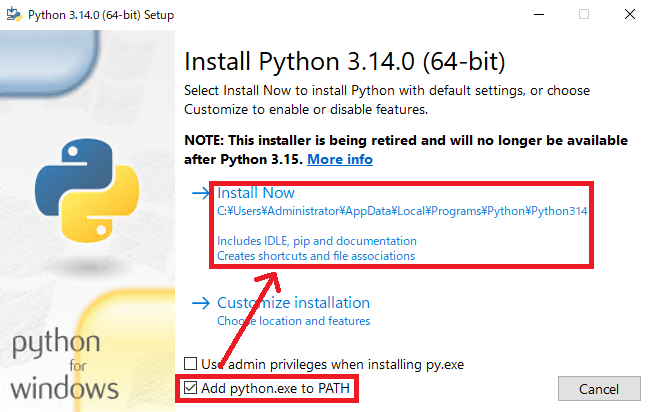The width and height of the screenshot is (652, 412).
Task: Uncheck the 'Add python.exe to PATH' checkbox
Action: pos(191,388)
